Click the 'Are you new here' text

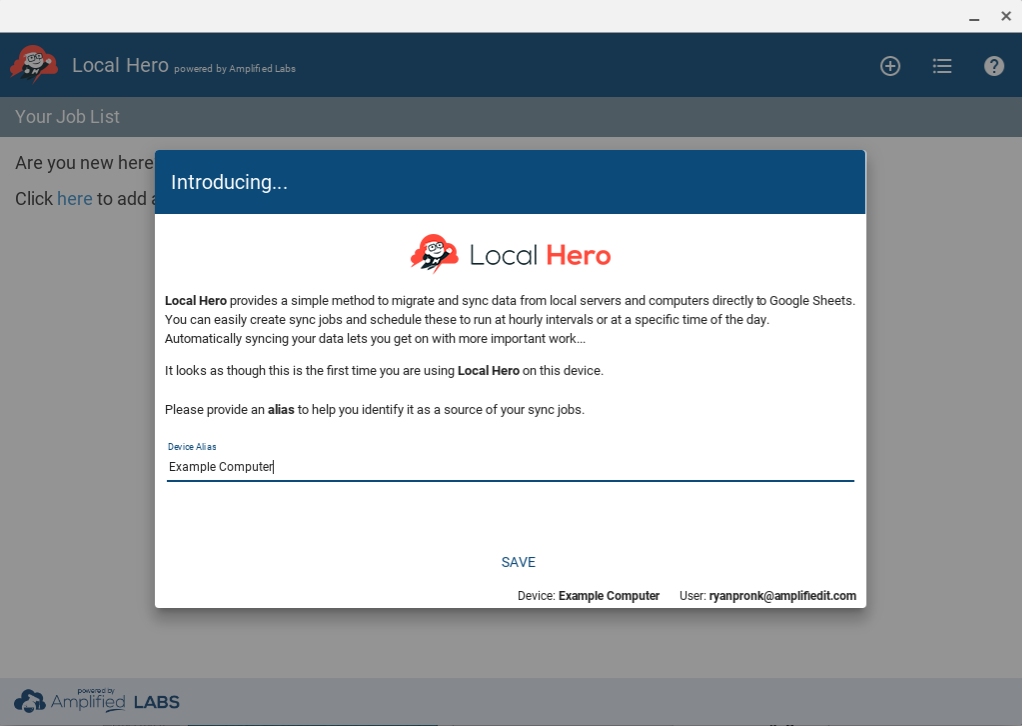click(84, 163)
